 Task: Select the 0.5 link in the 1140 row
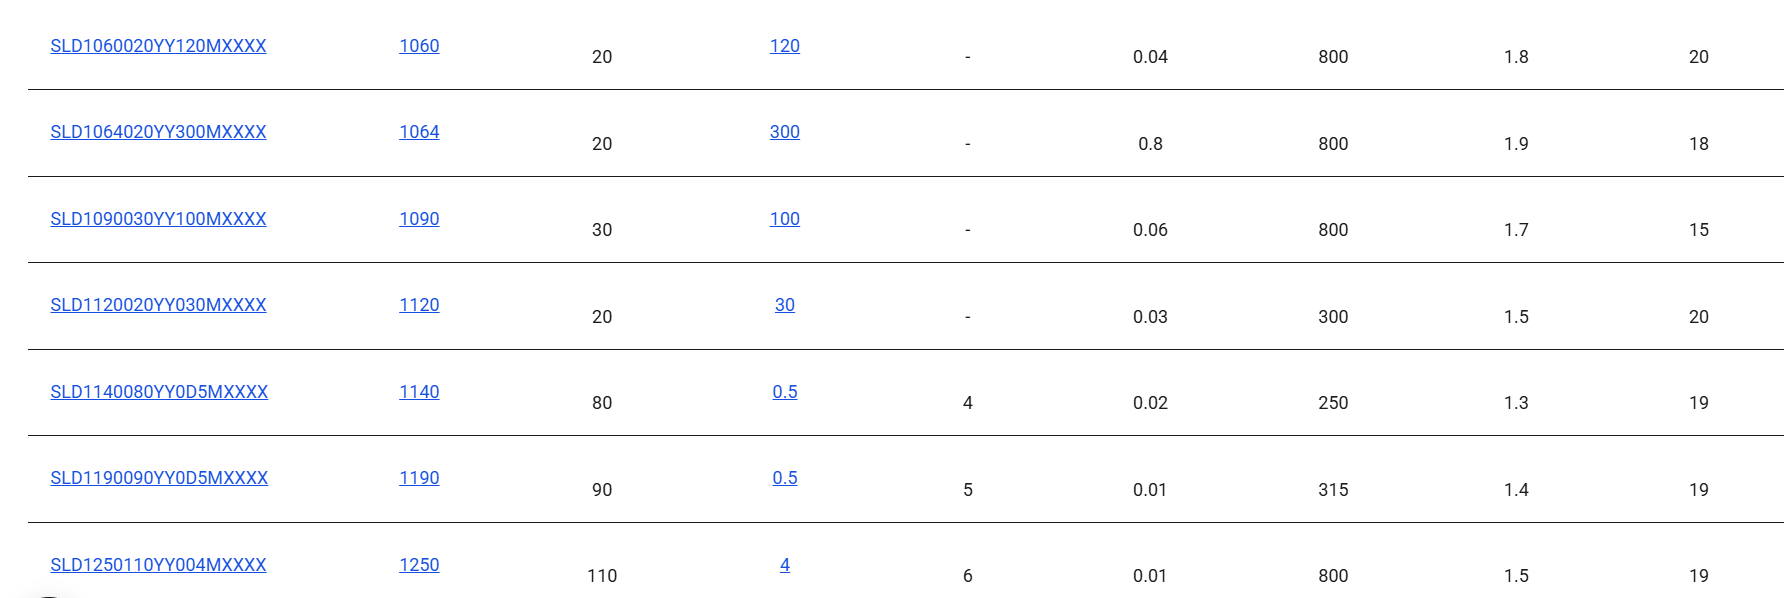[785, 392]
